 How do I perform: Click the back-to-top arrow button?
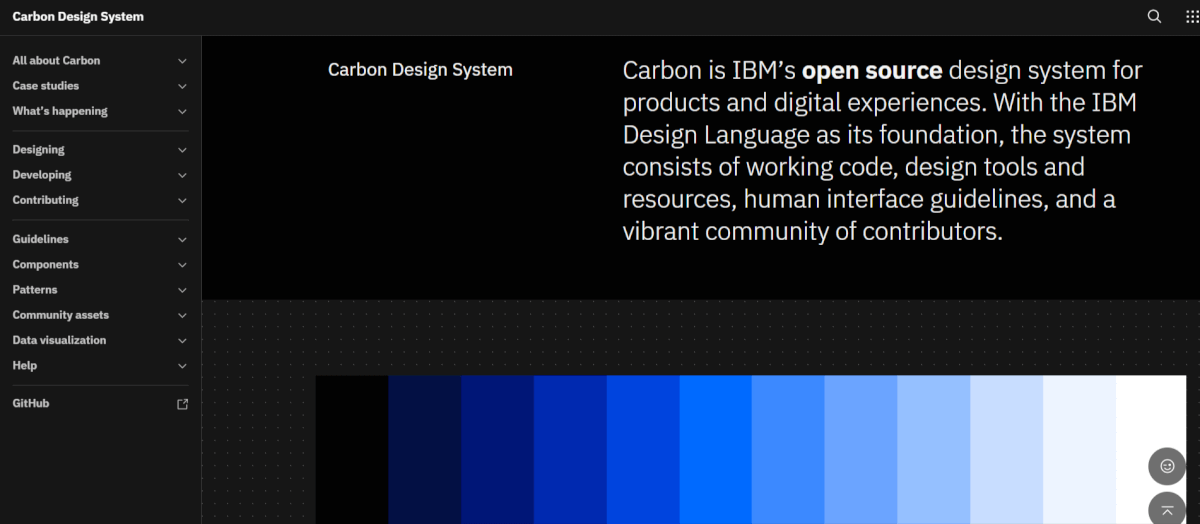pyautogui.click(x=1167, y=509)
